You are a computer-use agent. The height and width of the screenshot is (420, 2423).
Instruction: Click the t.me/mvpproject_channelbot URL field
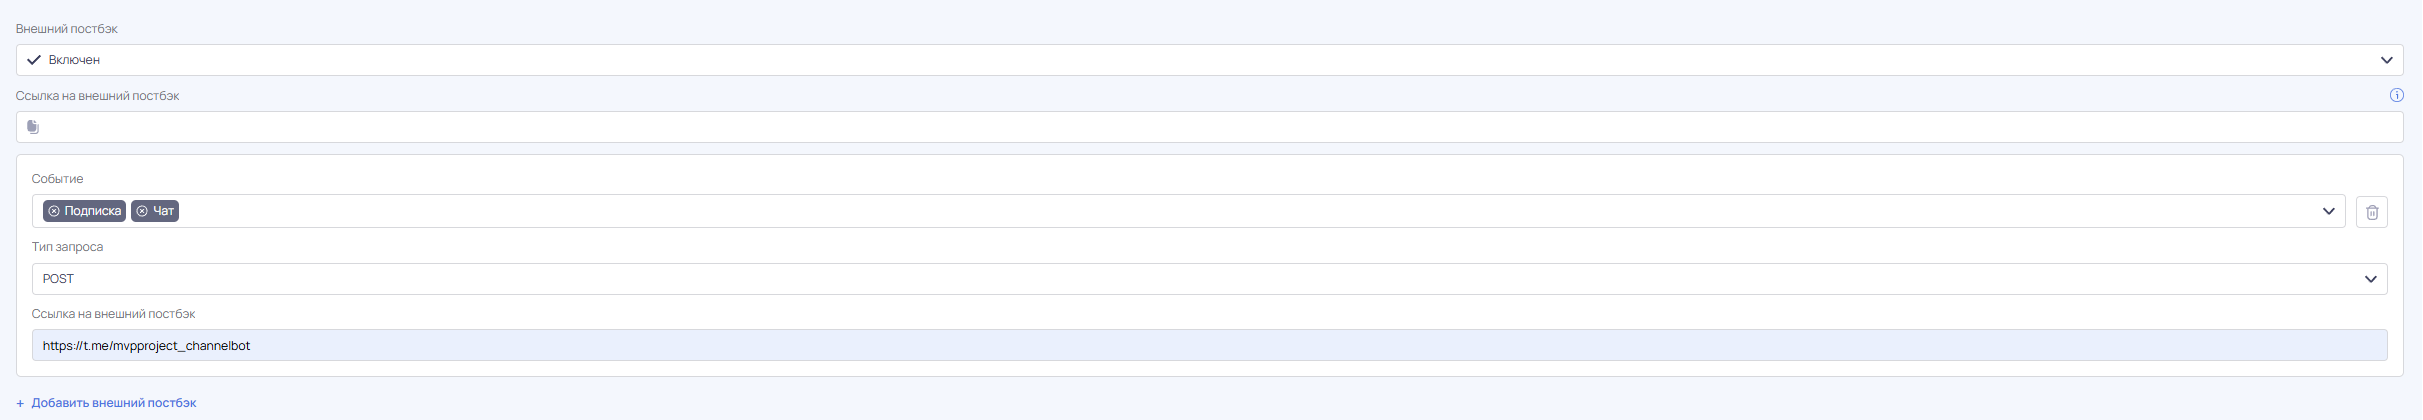click(1209, 345)
